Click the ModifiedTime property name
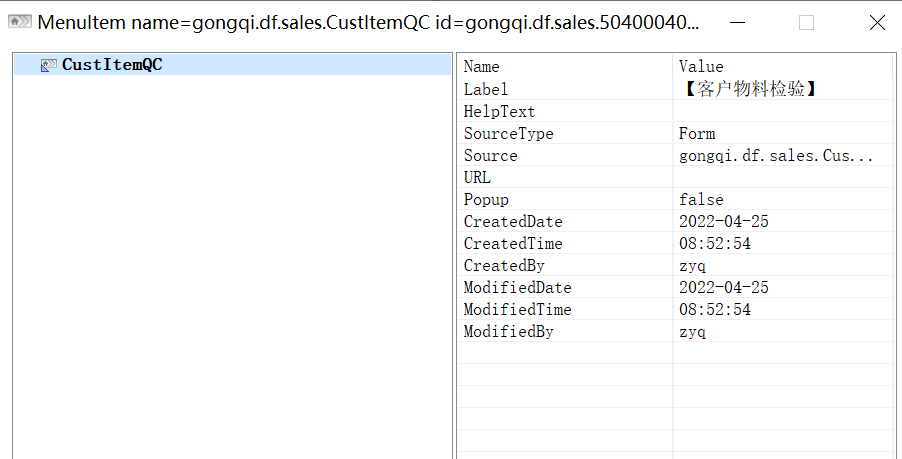Image resolution: width=902 pixels, height=459 pixels. click(x=517, y=309)
